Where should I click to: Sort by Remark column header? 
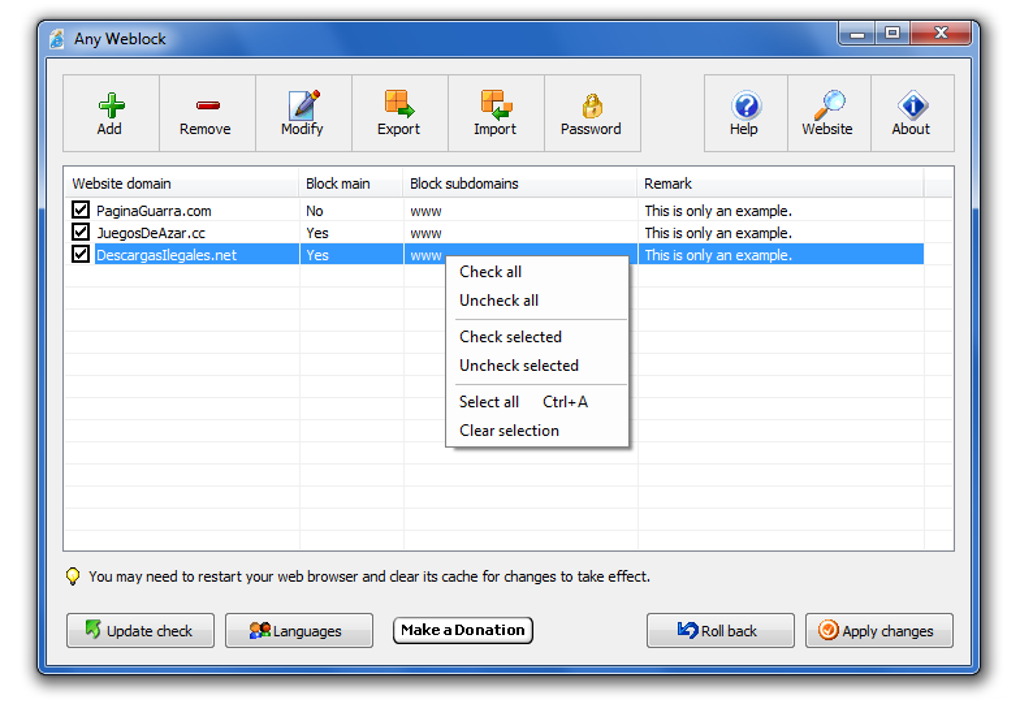pos(781,183)
